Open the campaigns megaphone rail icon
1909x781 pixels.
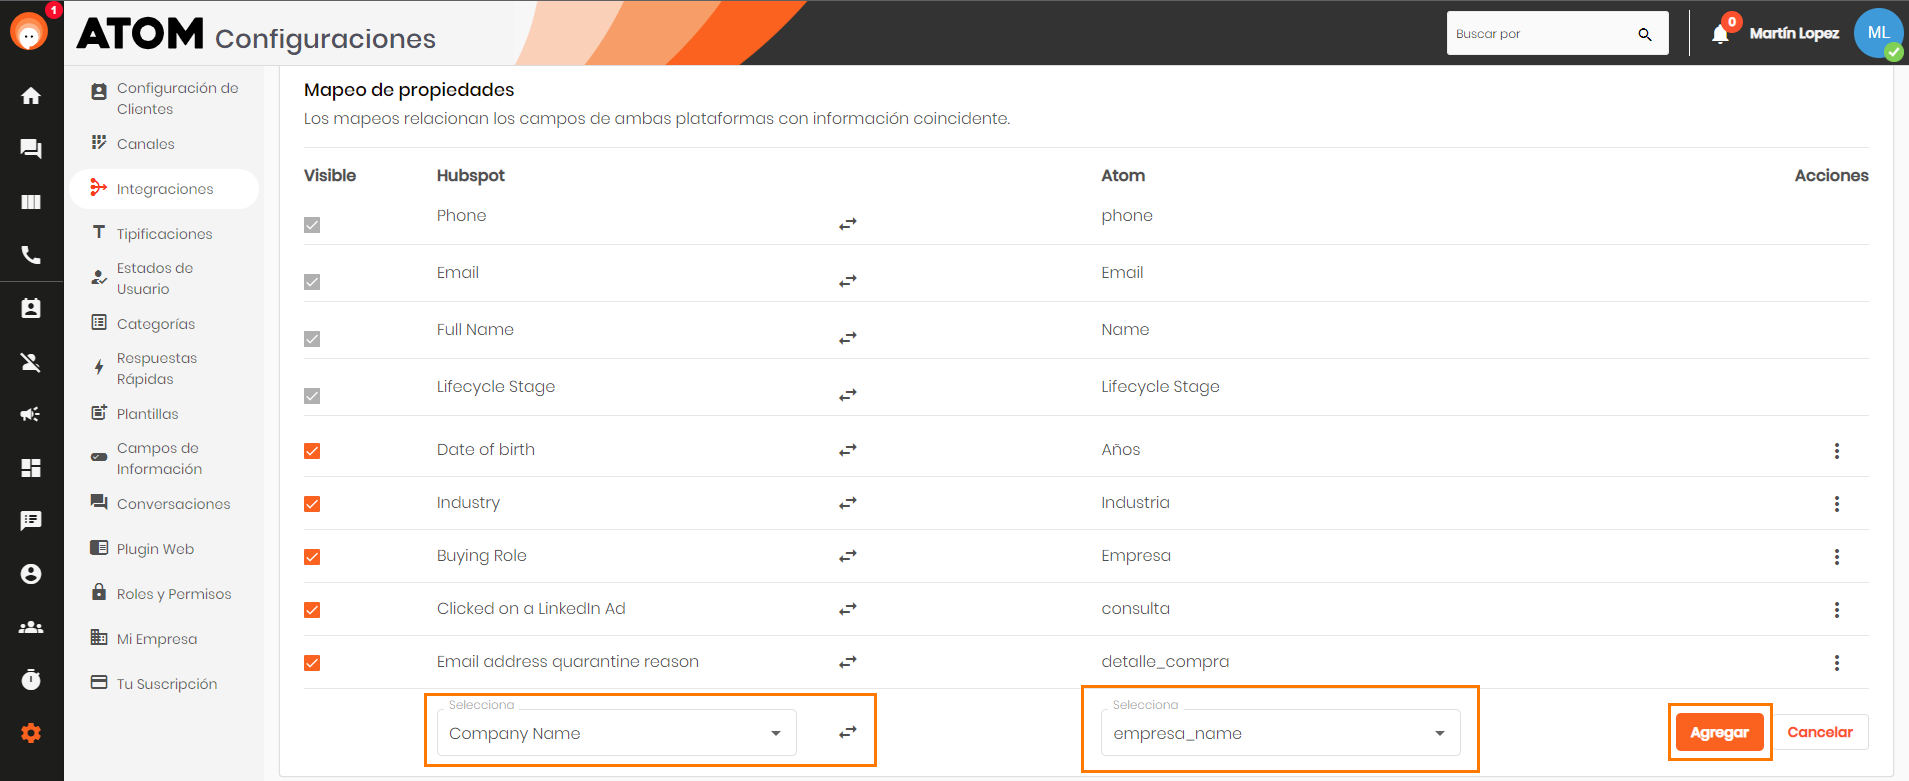[31, 414]
